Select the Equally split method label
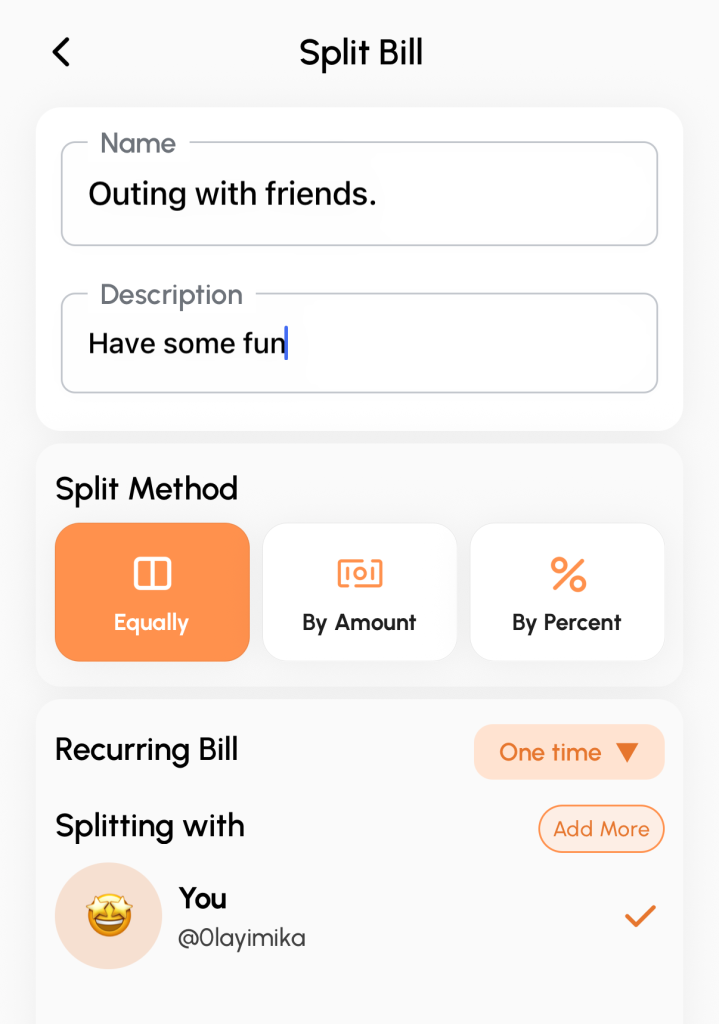The height and width of the screenshot is (1024, 719). coord(151,623)
